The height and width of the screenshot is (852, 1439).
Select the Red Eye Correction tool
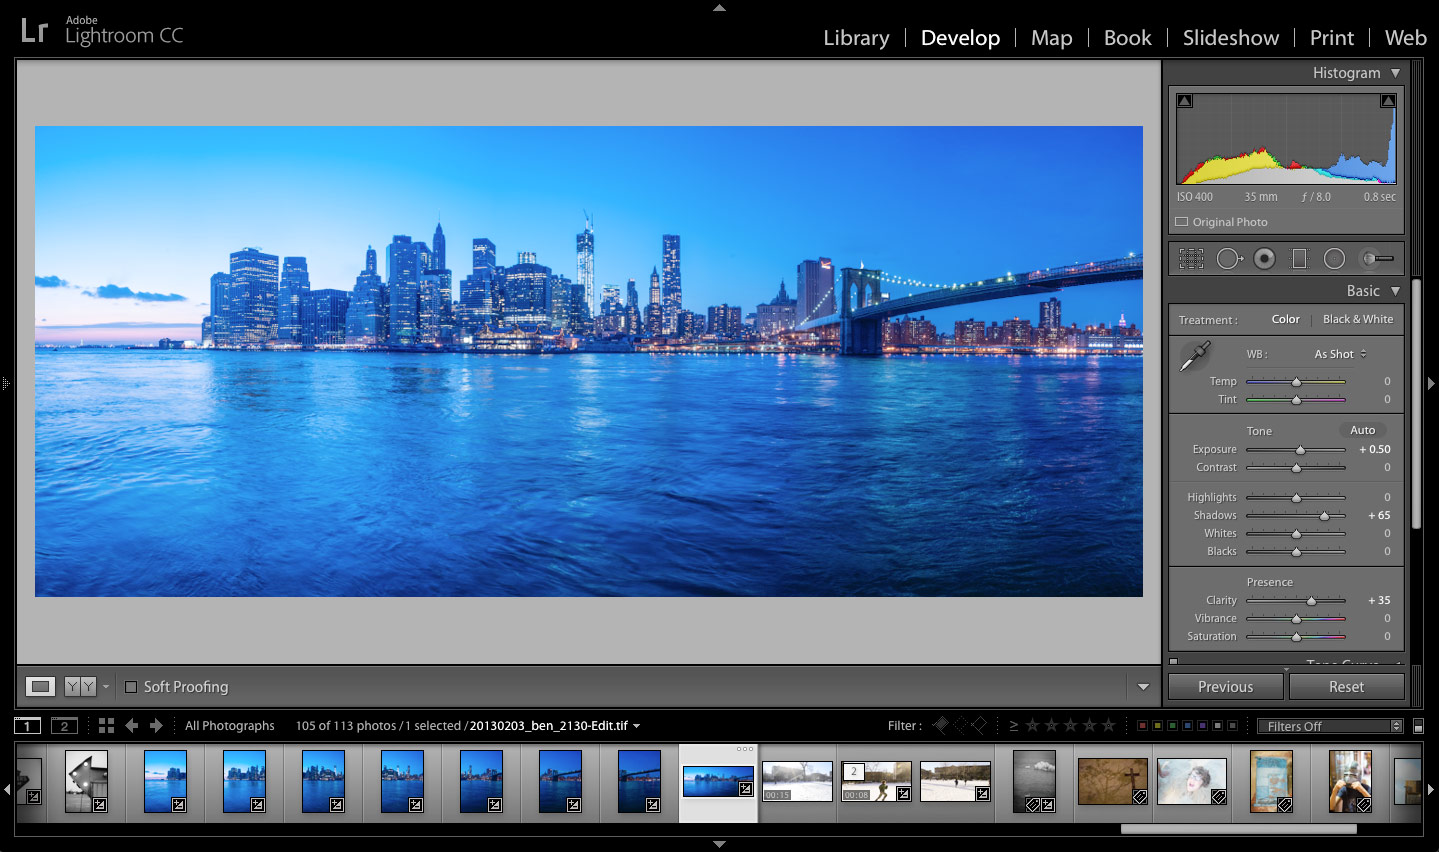pos(1264,258)
